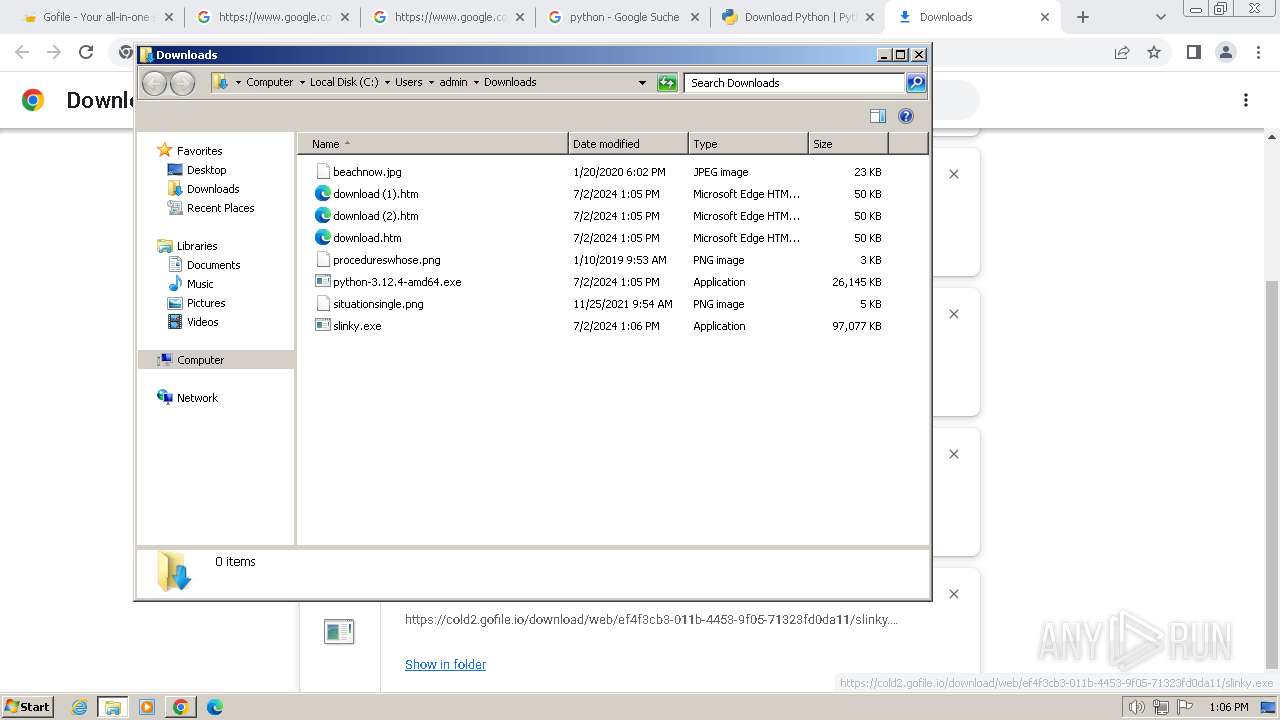1280x720 pixels.
Task: Open a new Chrome tab
Action: click(x=1082, y=17)
